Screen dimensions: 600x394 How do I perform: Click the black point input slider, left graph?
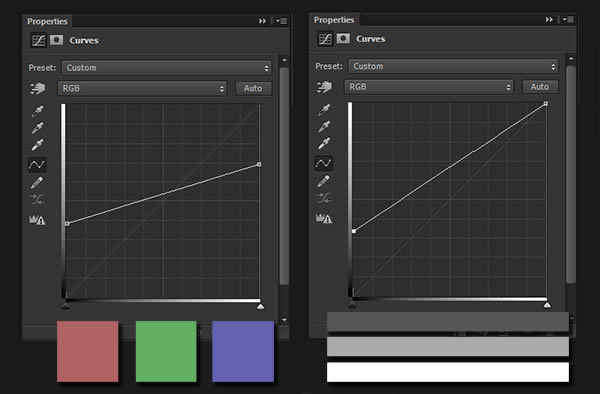(x=66, y=306)
